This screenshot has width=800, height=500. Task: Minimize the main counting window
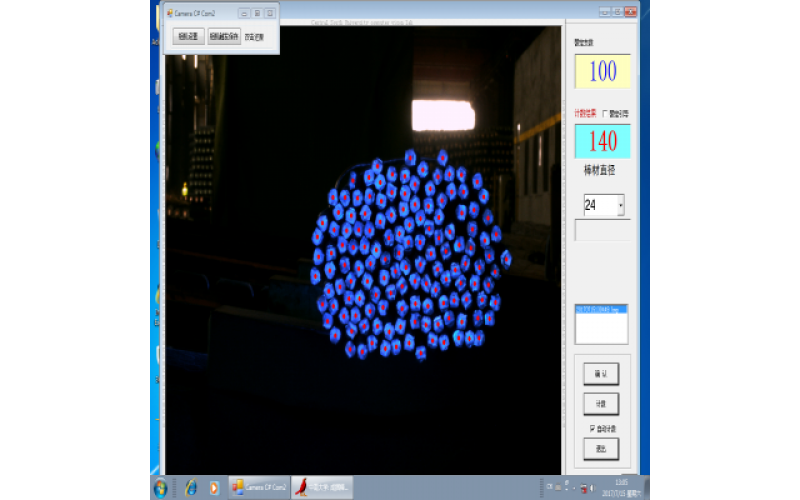coord(605,12)
